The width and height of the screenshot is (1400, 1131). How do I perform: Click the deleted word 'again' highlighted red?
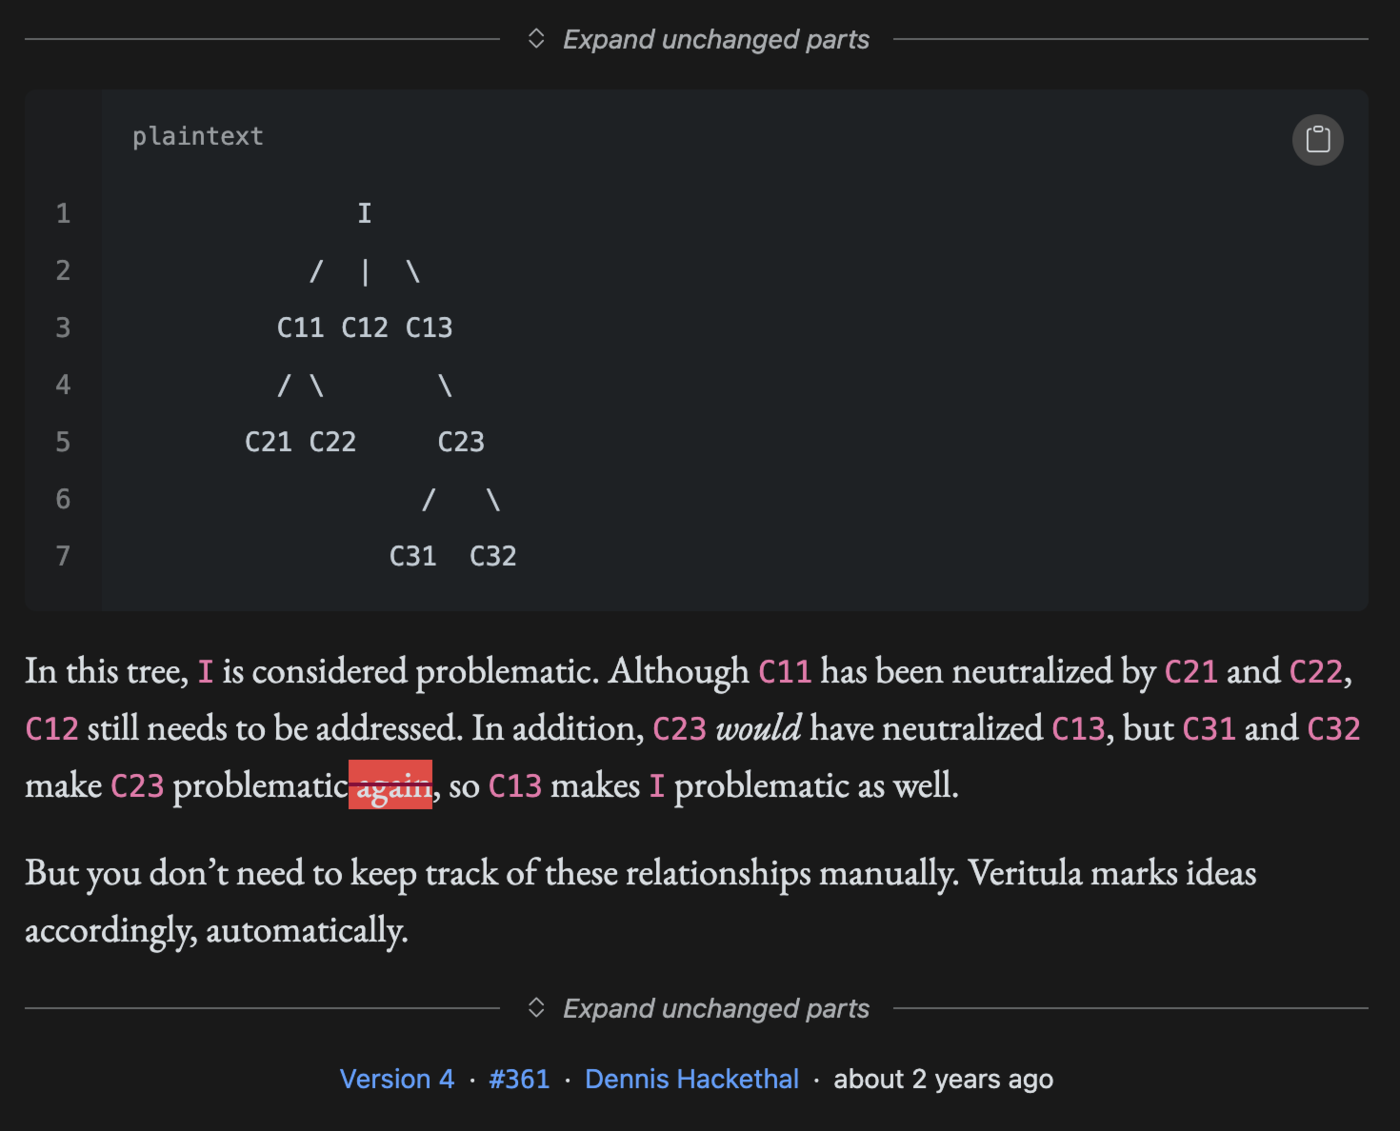tap(390, 785)
